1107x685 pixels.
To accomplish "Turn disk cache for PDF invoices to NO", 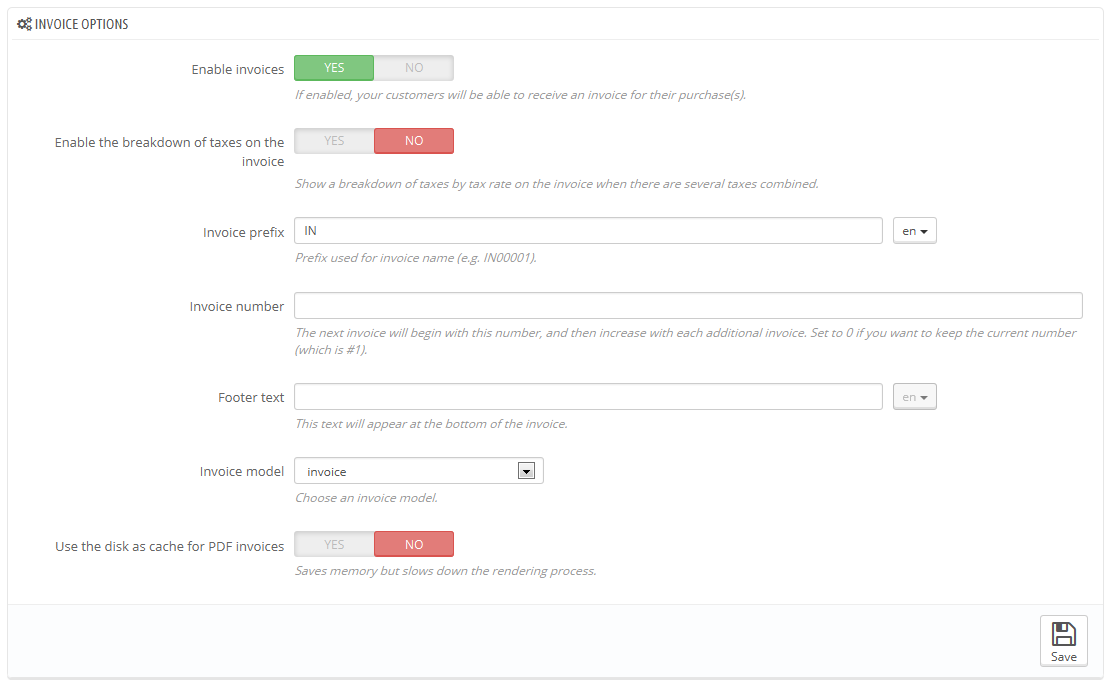I will pyautogui.click(x=414, y=544).
